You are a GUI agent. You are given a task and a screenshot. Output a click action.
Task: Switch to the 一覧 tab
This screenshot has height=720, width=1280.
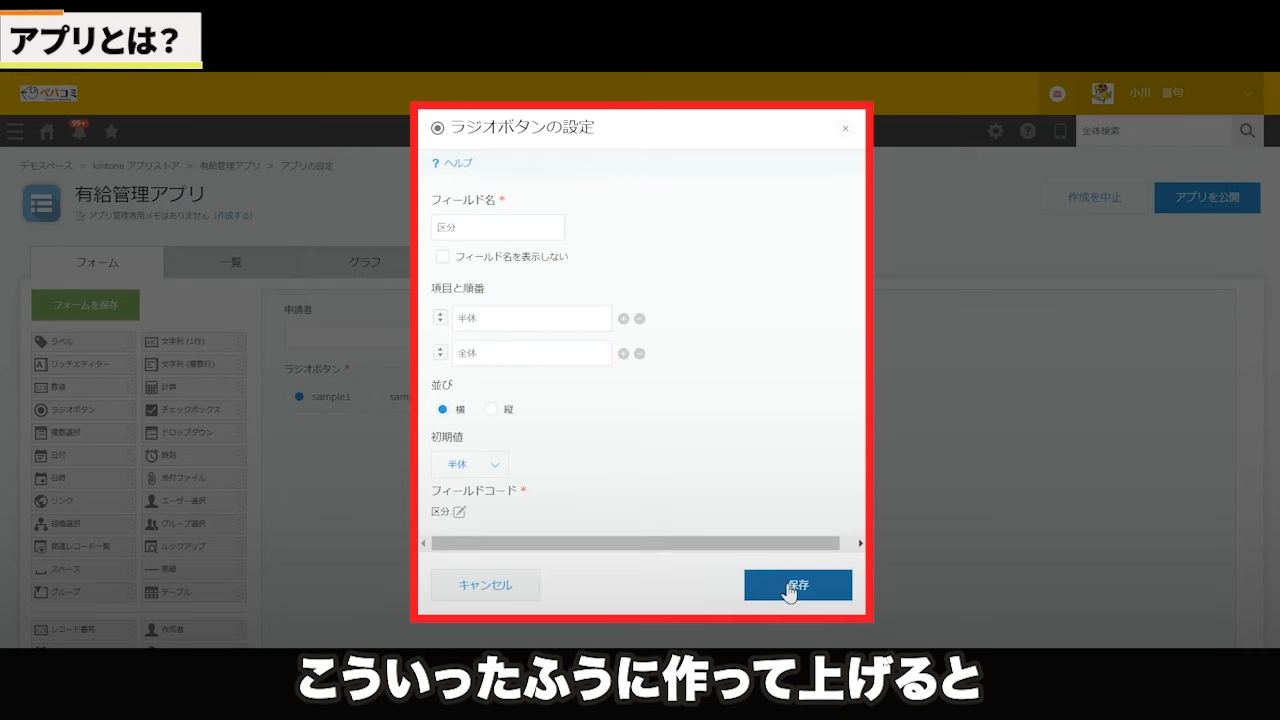[x=231, y=262]
